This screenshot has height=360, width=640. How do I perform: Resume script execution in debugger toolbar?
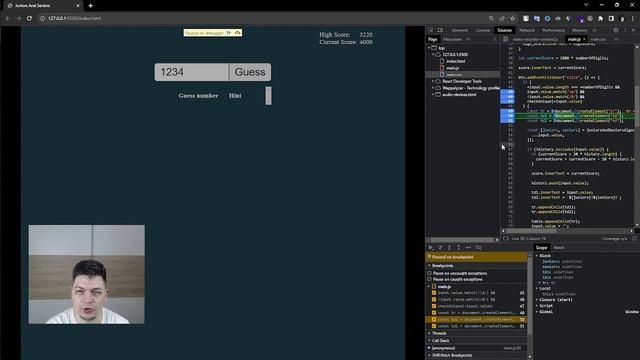click(x=431, y=247)
